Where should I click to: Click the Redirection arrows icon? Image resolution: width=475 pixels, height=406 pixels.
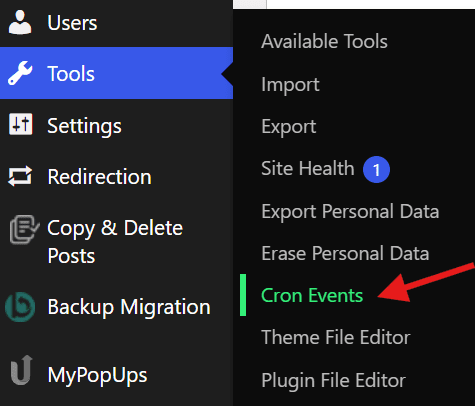tap(20, 176)
